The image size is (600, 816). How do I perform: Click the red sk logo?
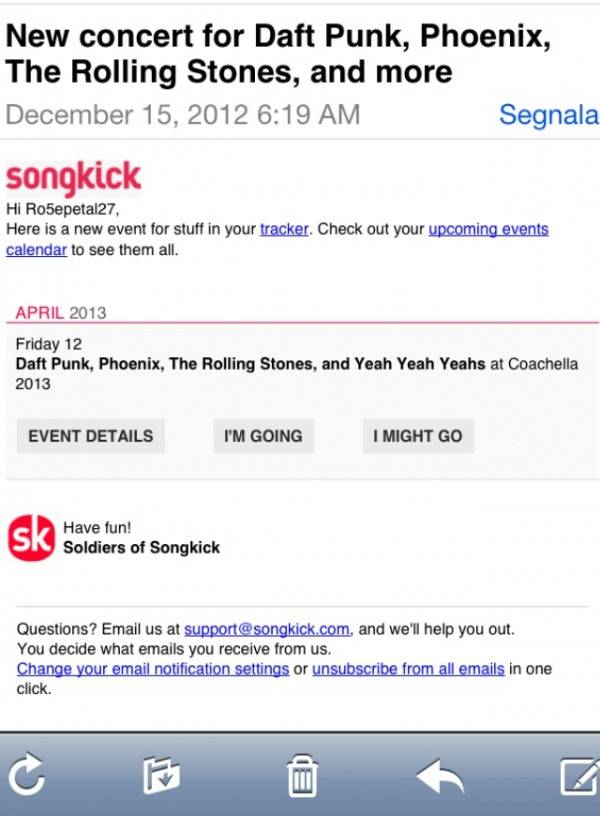[x=30, y=538]
